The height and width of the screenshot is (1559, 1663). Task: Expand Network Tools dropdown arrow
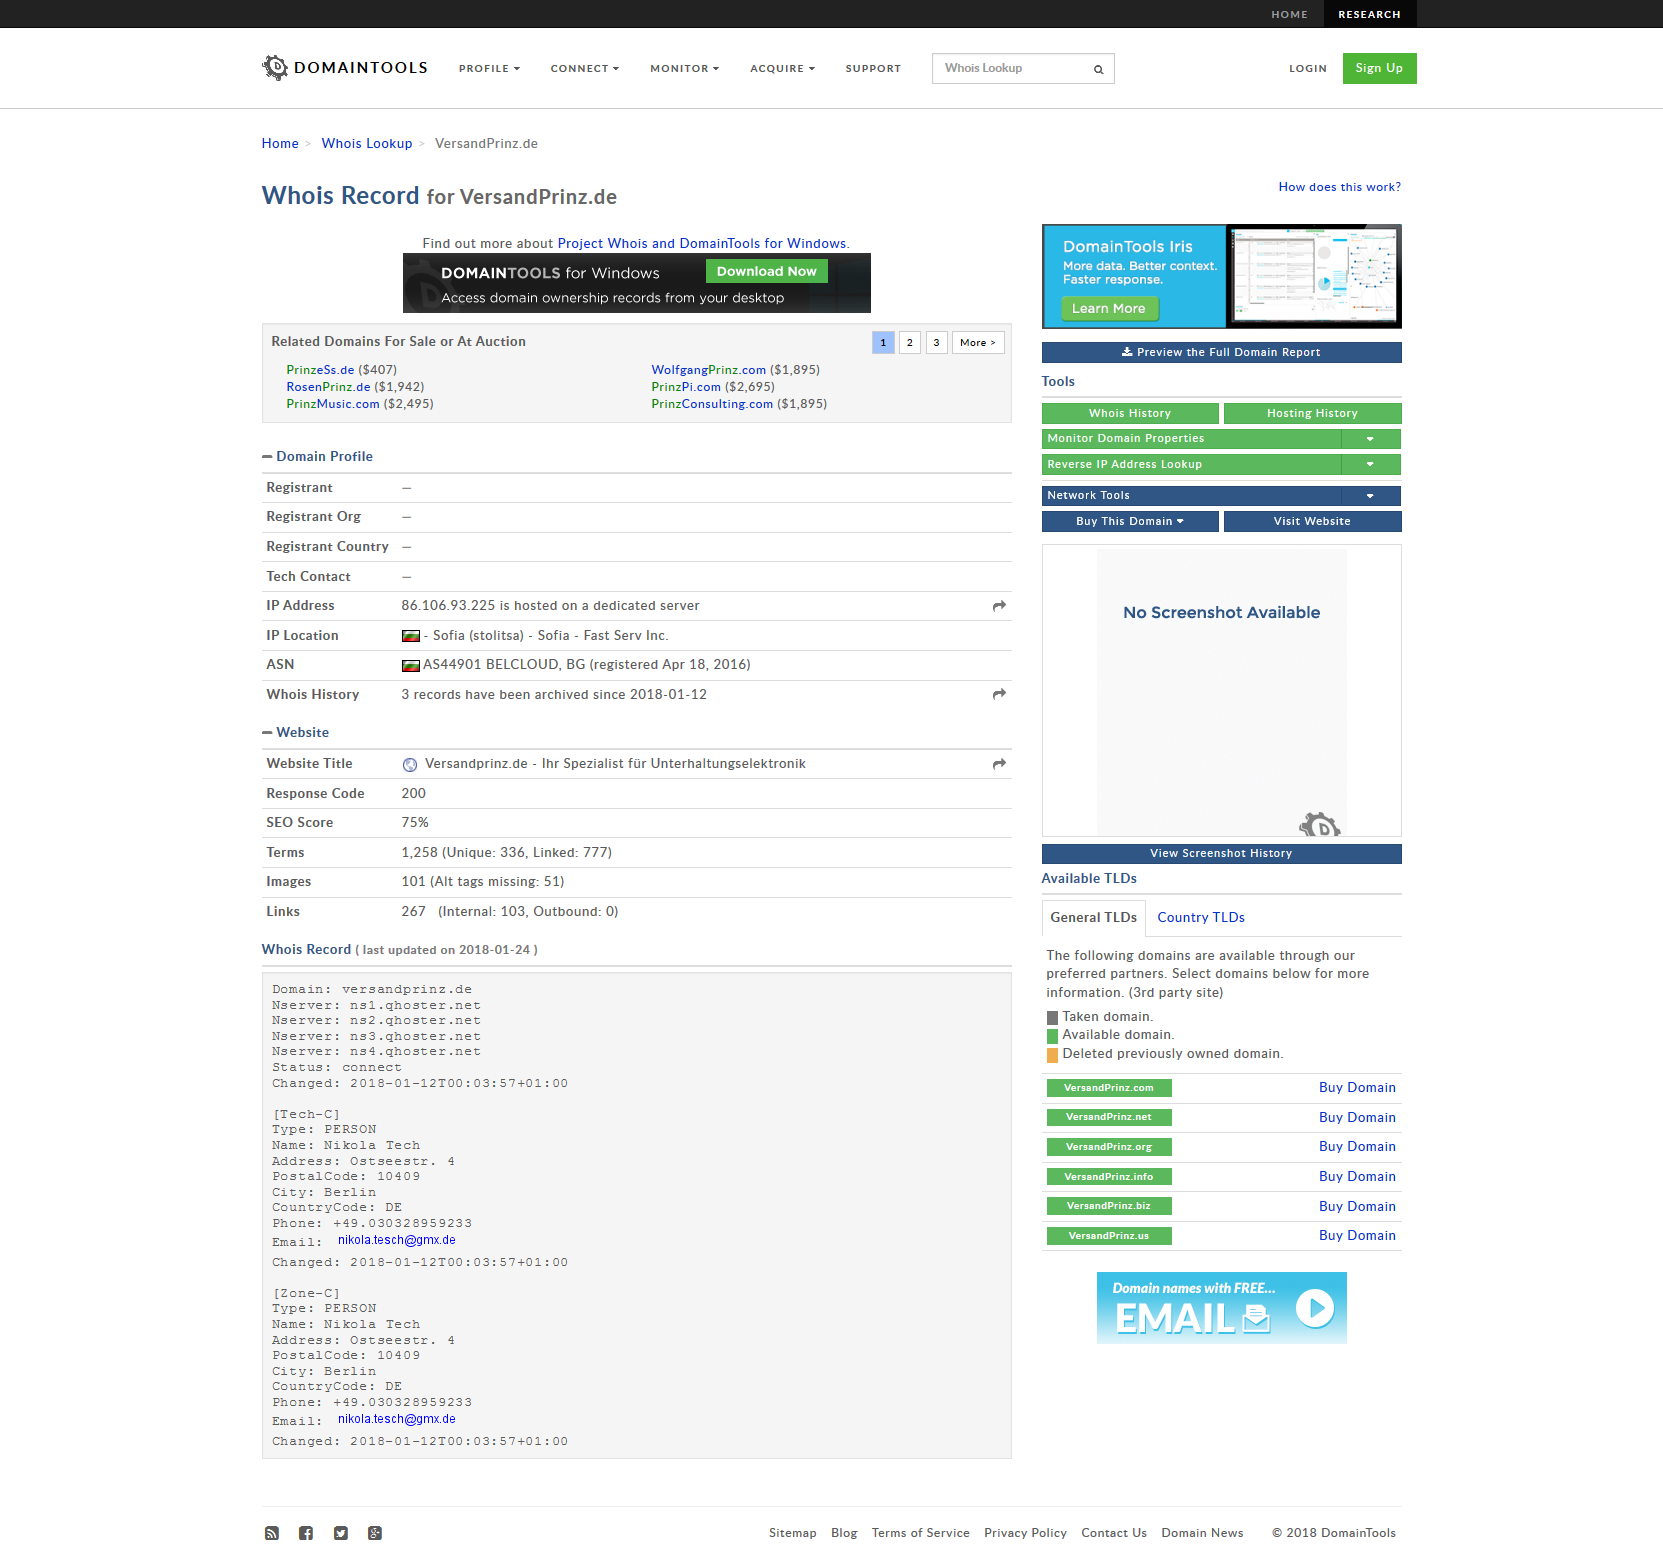[x=1370, y=496]
